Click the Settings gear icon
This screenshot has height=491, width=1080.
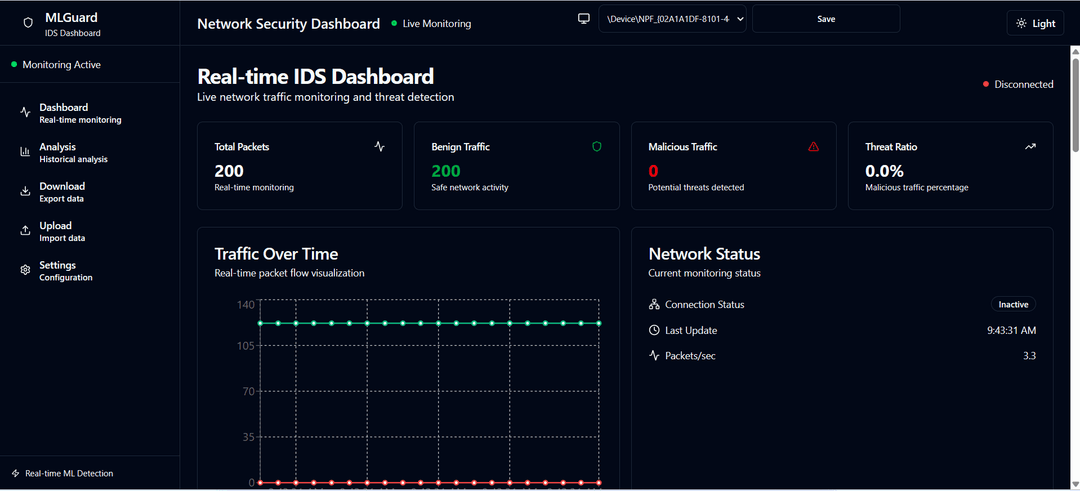tap(25, 270)
